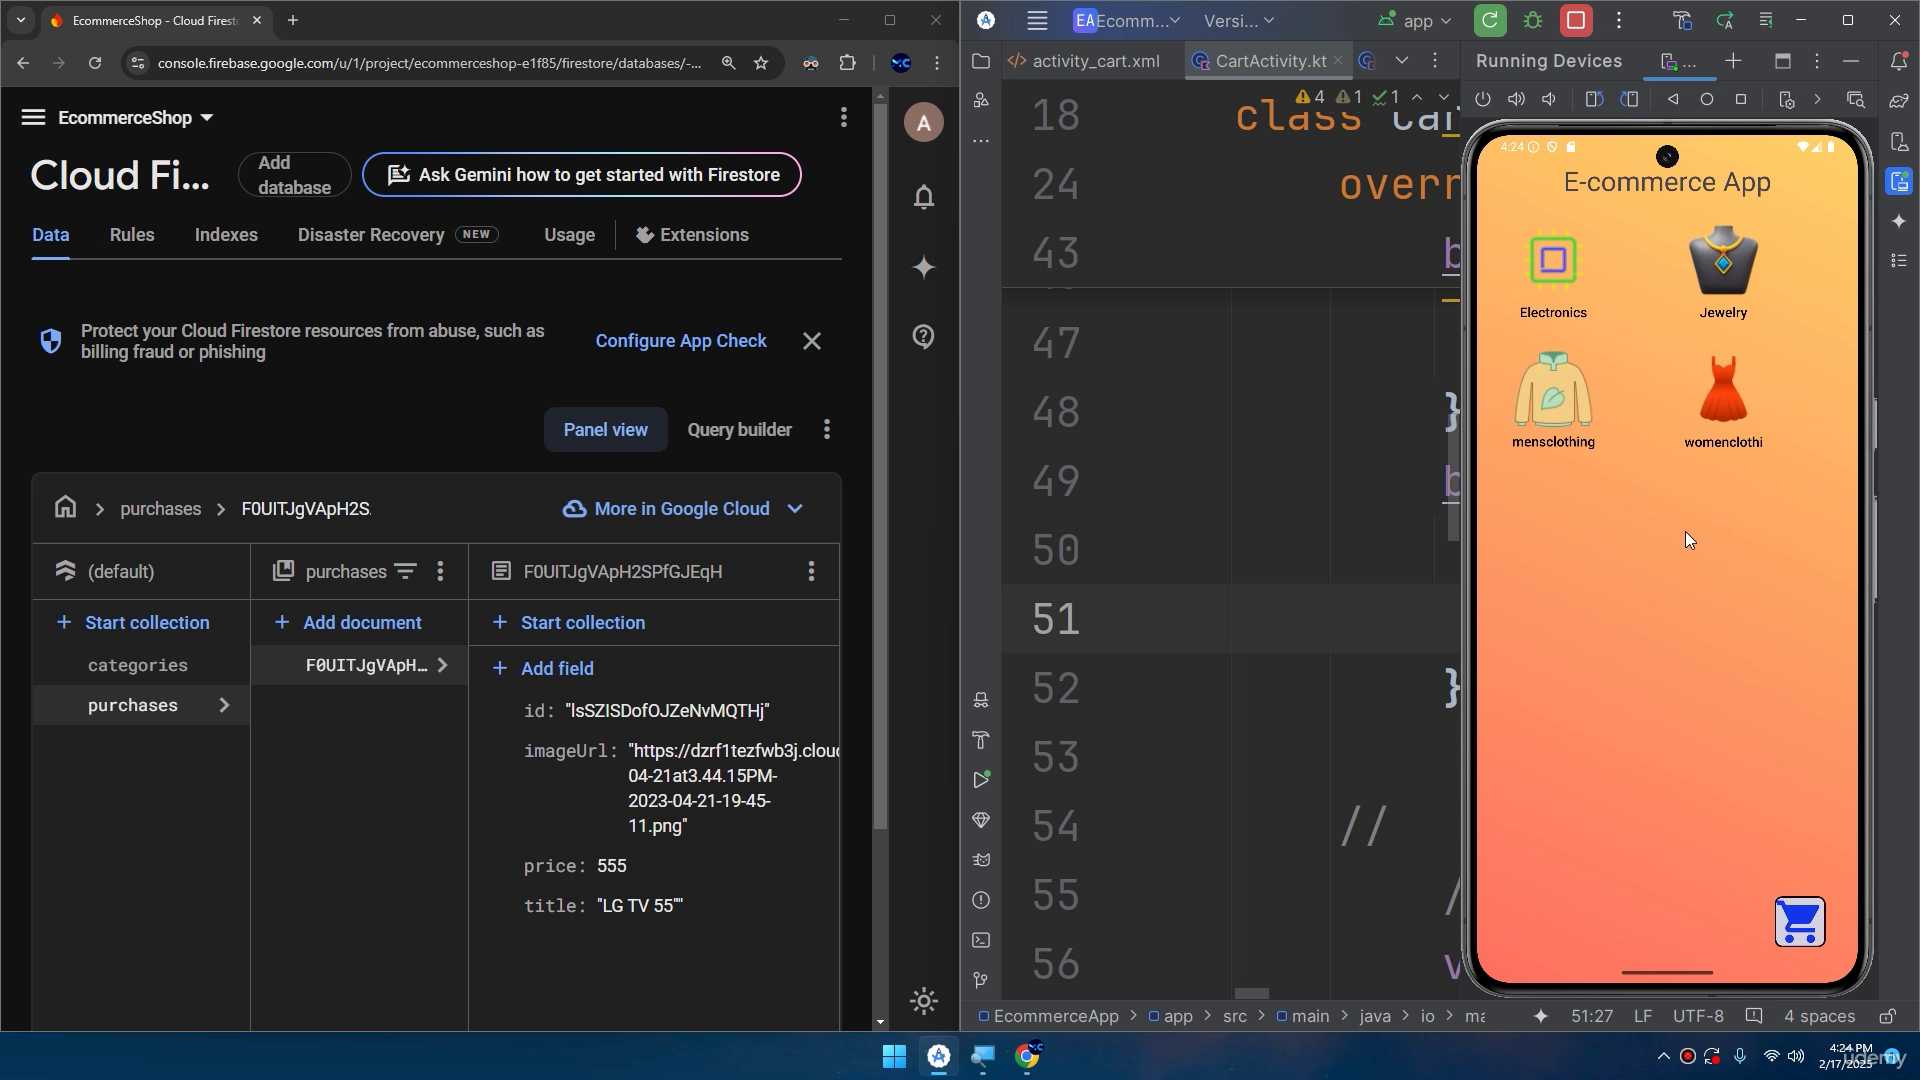The image size is (1920, 1080).
Task: Open the app run configuration dropdown
Action: (1414, 20)
